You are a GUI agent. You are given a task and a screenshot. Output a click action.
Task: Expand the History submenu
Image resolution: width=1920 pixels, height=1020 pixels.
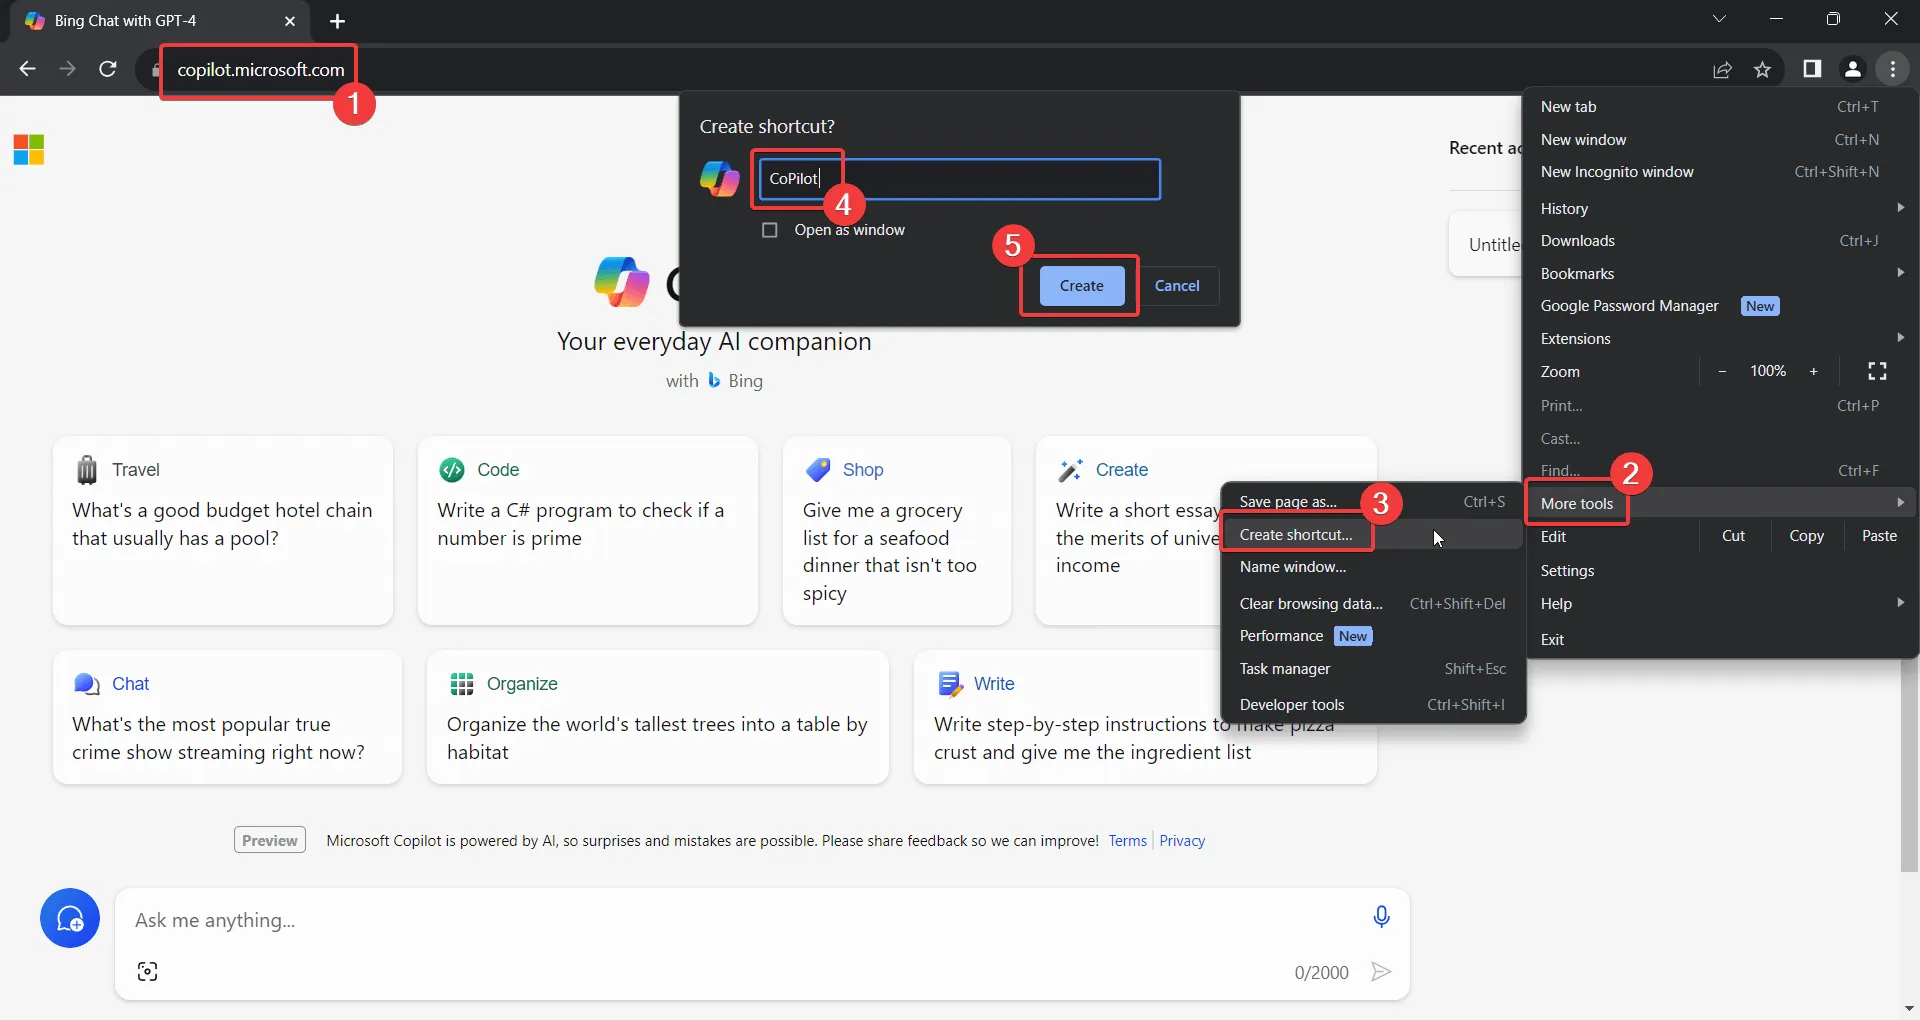pos(1721,208)
